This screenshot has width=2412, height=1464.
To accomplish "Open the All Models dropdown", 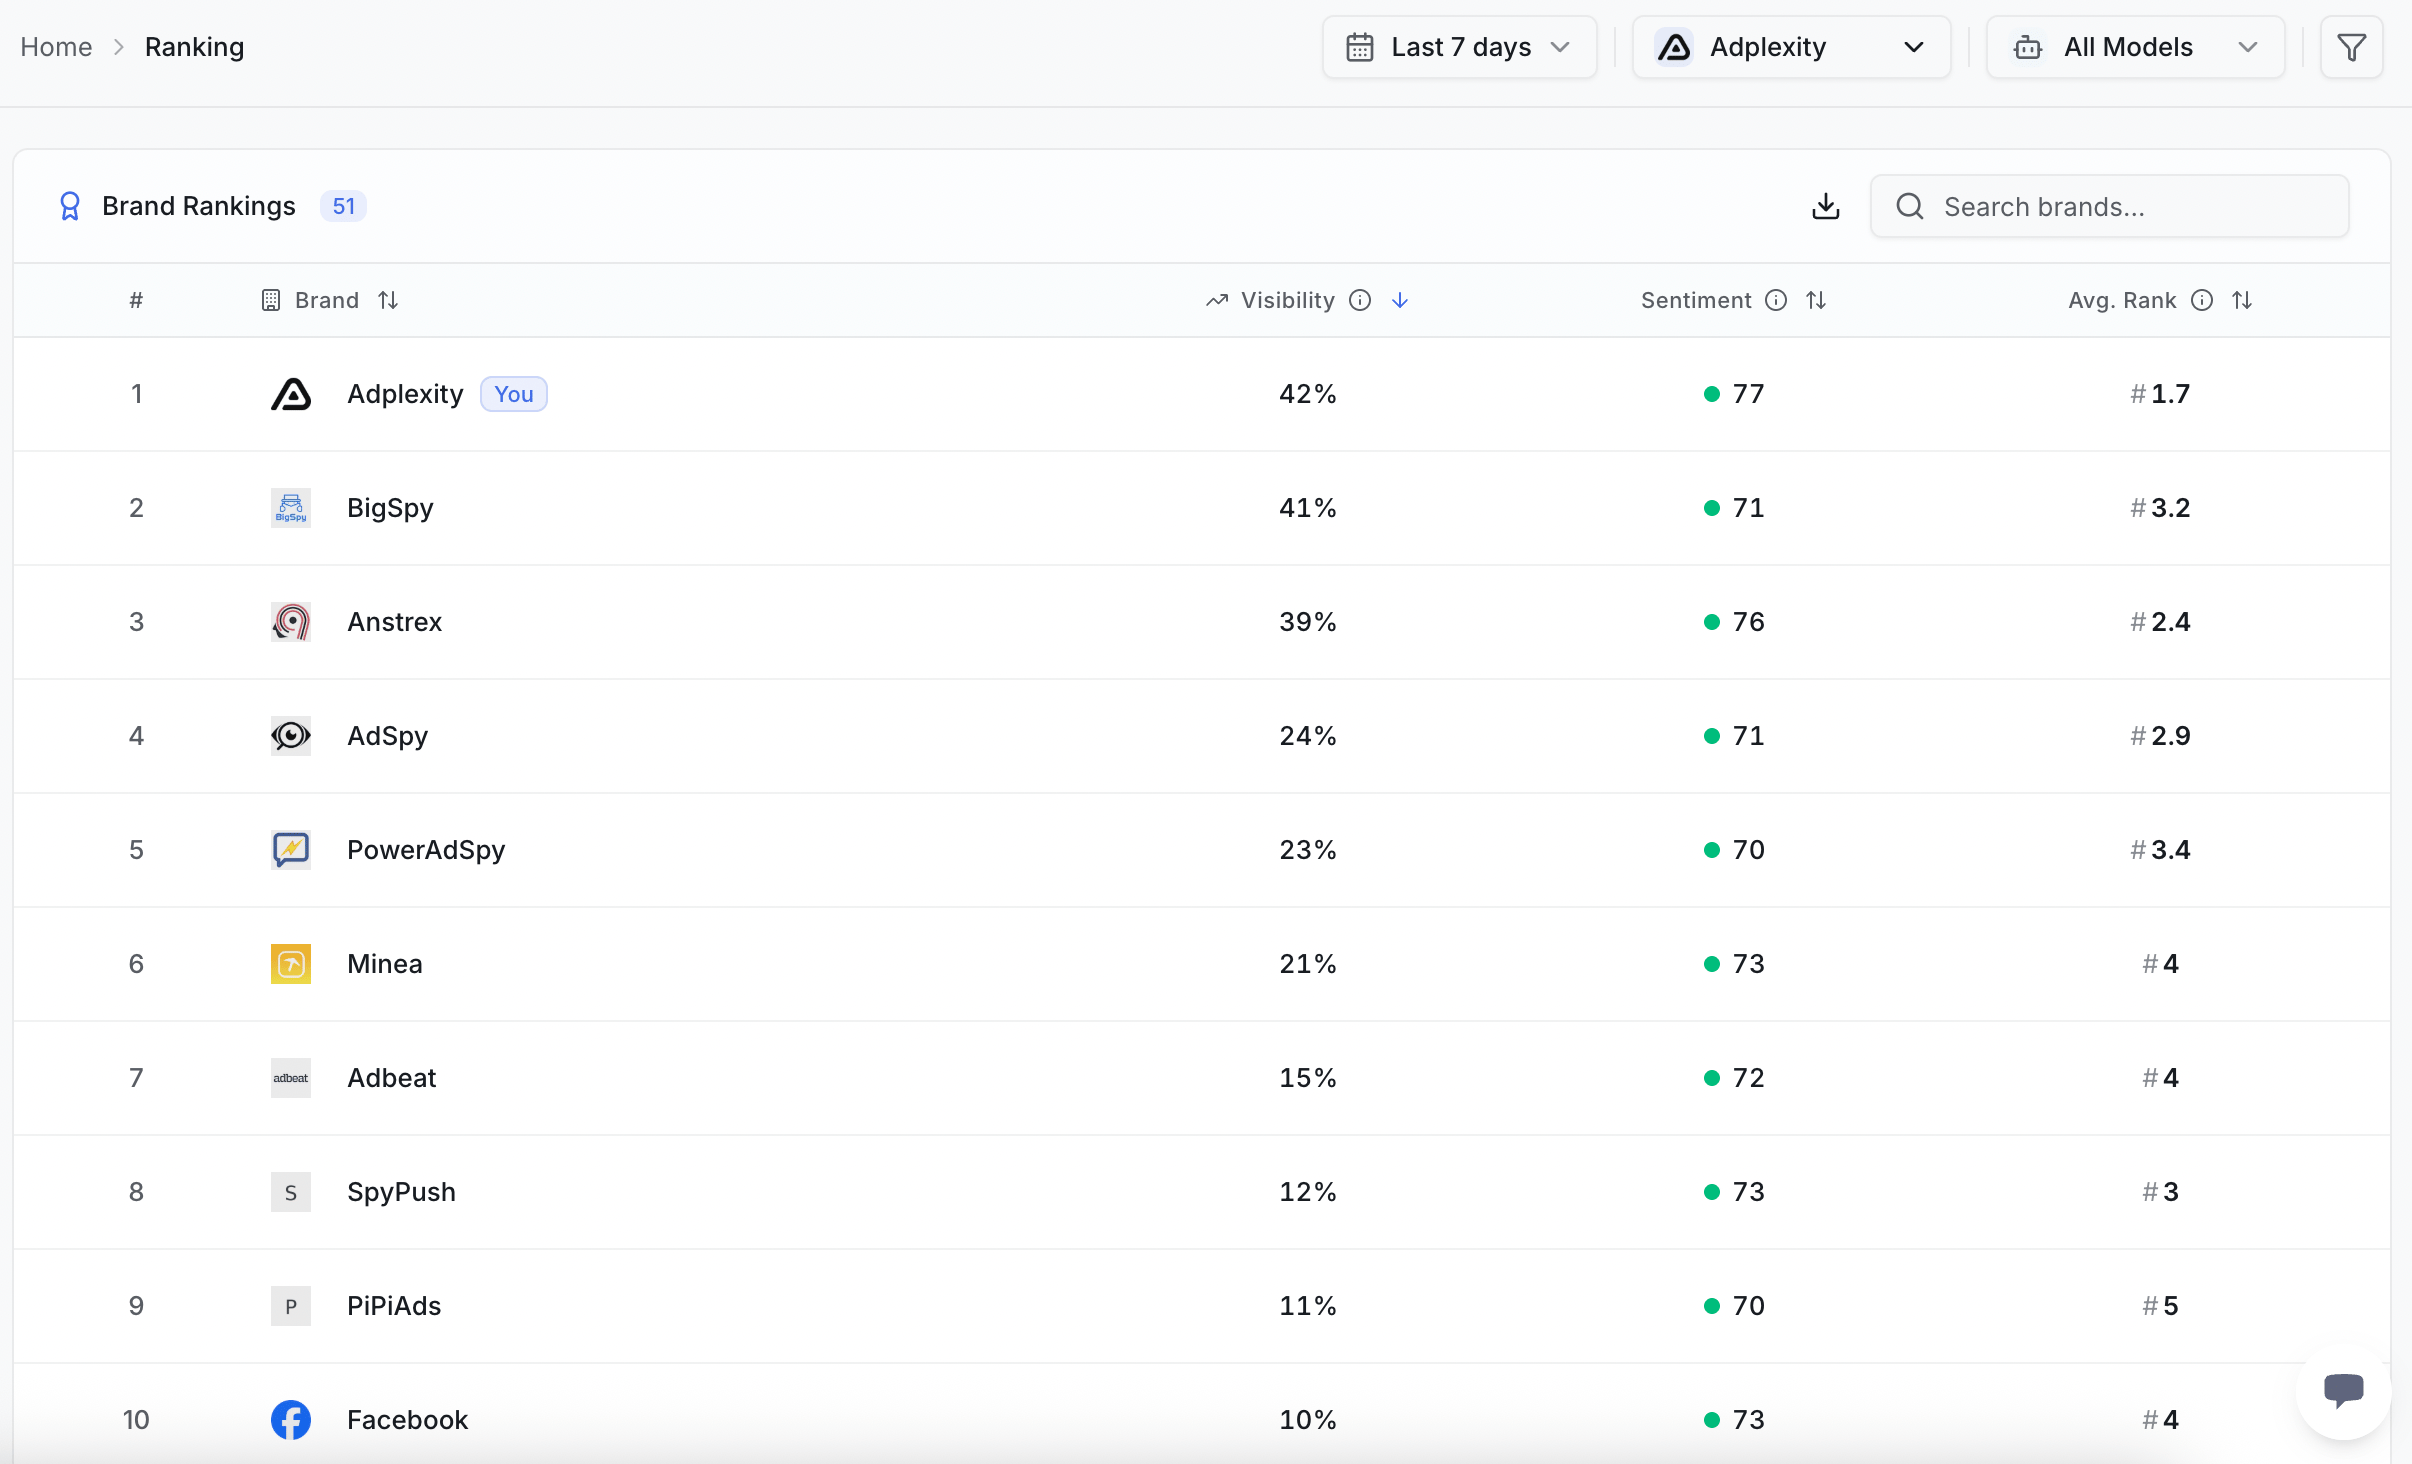I will point(2135,47).
